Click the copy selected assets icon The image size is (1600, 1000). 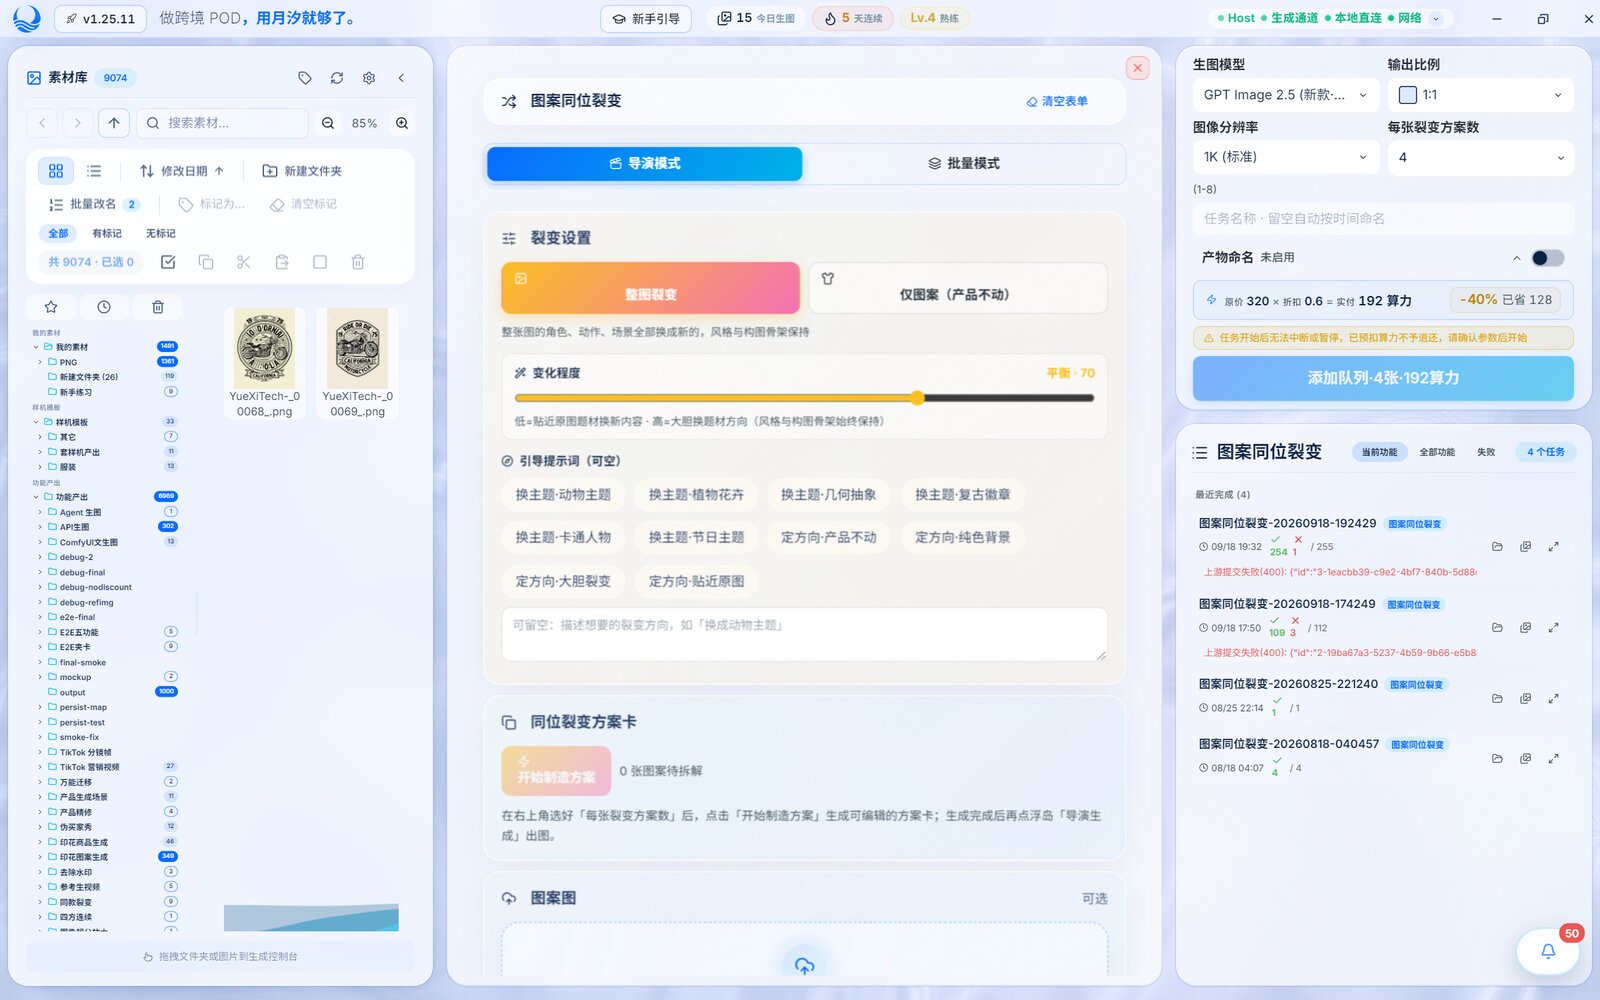[206, 262]
